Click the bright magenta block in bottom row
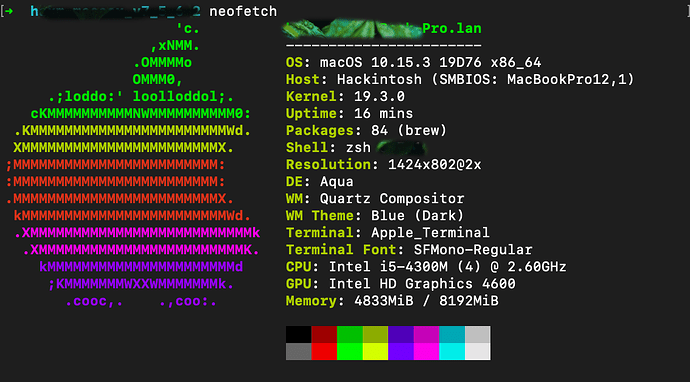The width and height of the screenshot is (690, 382). tap(426, 352)
